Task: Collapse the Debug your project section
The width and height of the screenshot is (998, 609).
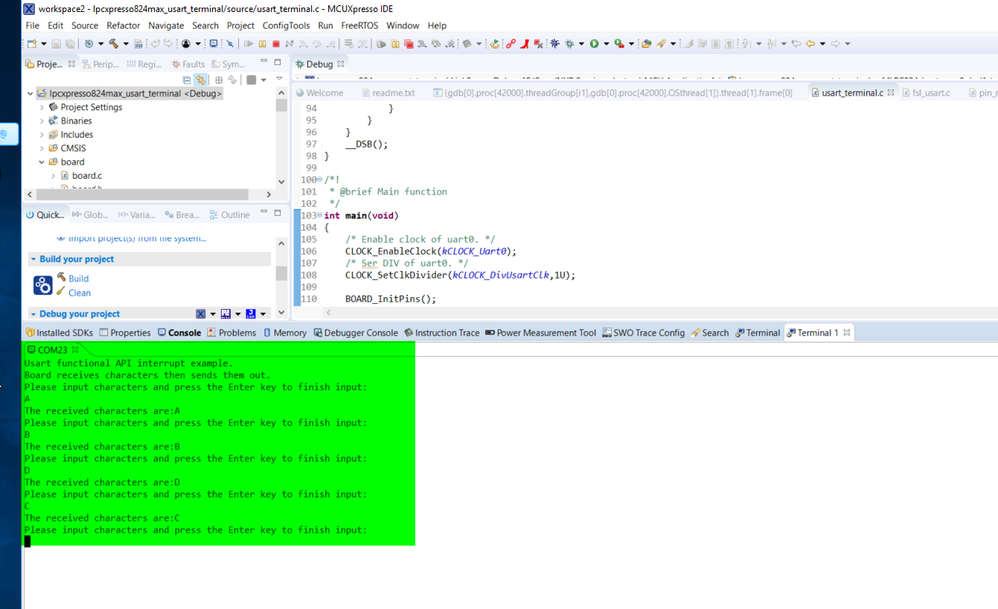Action: (x=33, y=314)
